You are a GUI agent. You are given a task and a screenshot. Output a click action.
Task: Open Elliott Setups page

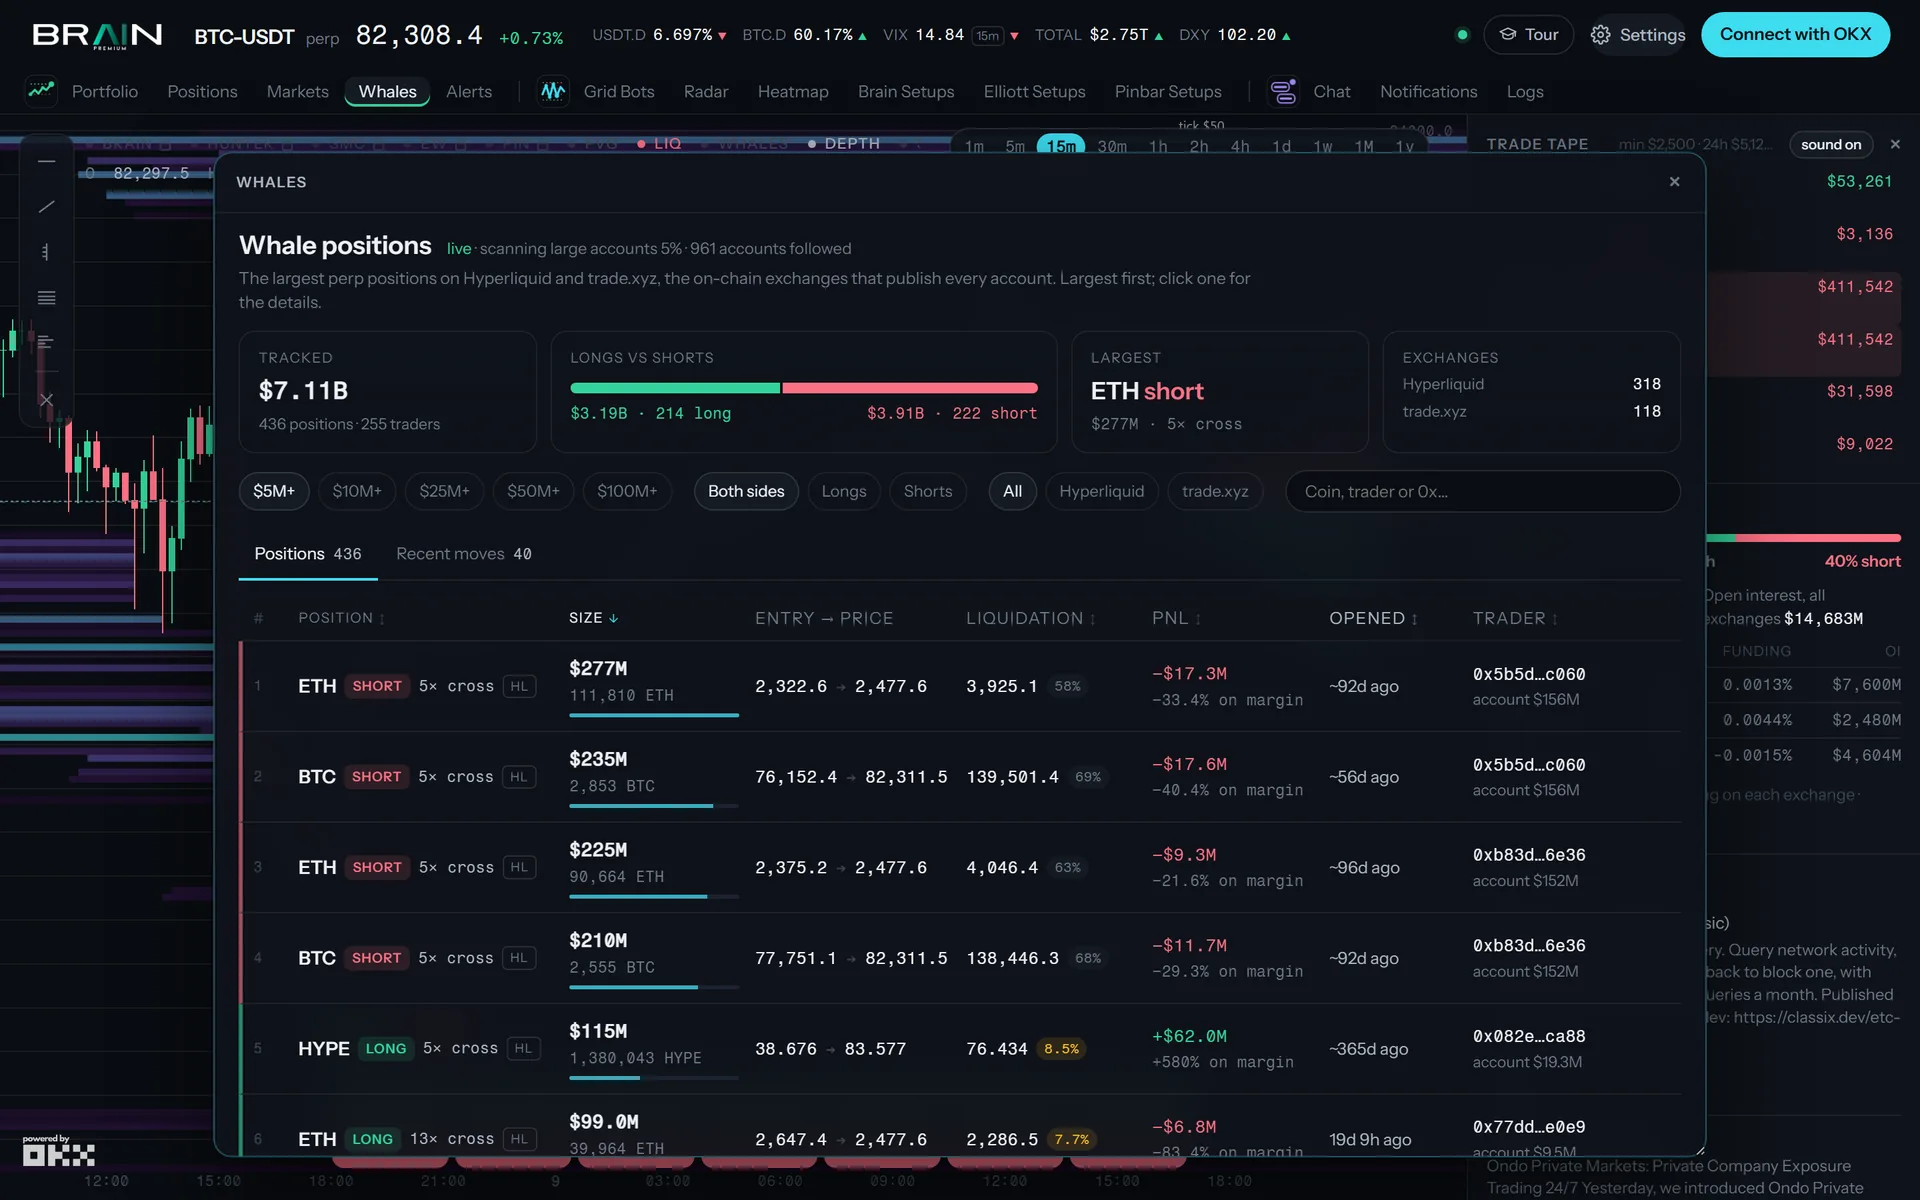click(1034, 91)
